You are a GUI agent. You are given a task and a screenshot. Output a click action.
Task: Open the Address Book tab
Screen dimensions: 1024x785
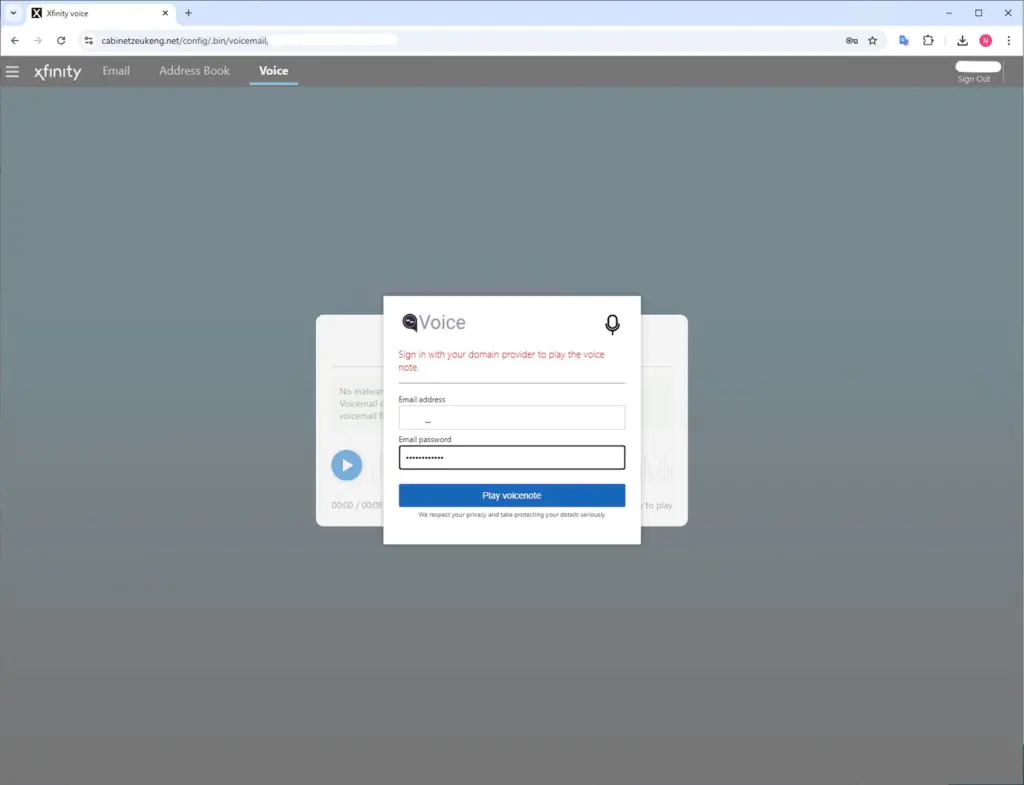point(194,71)
